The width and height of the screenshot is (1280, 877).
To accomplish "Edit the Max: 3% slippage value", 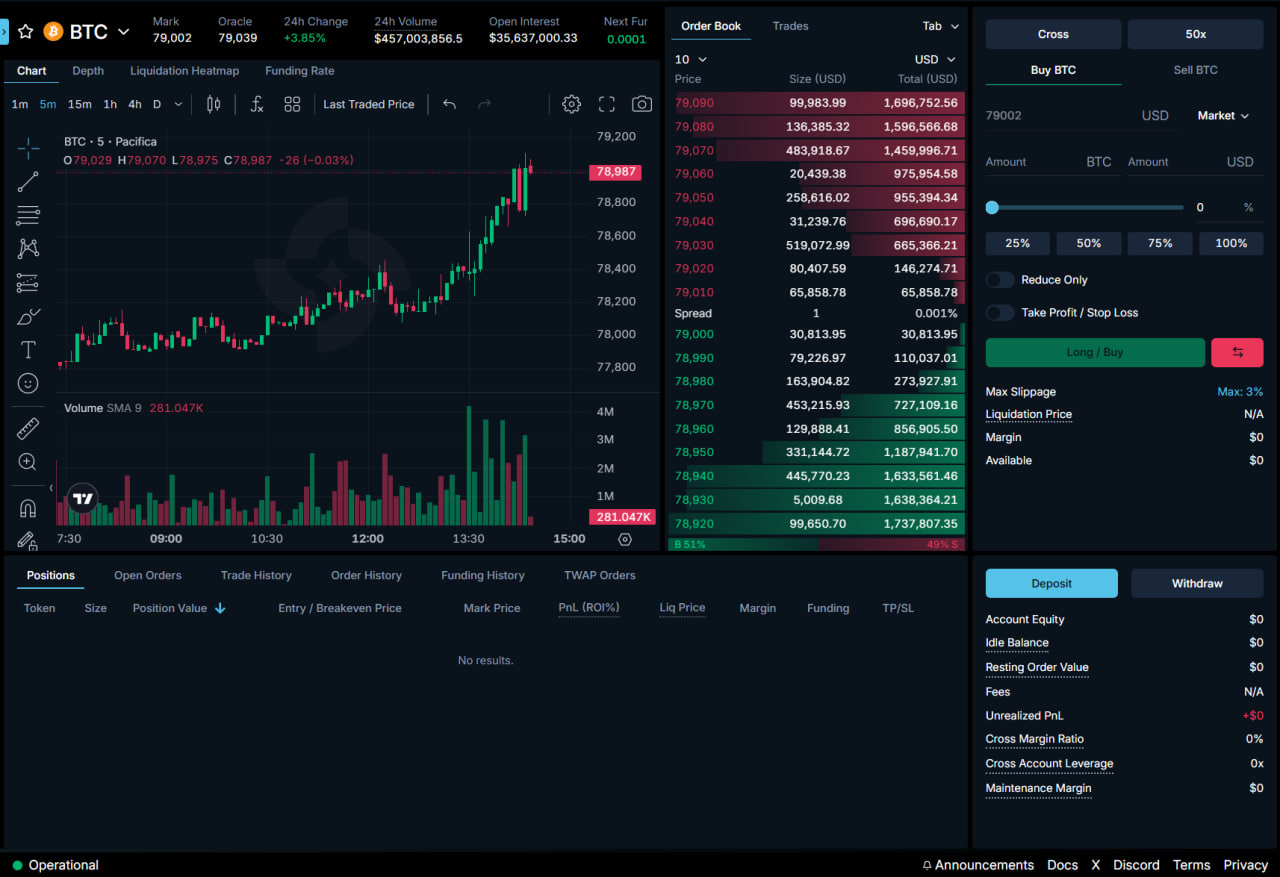I will (x=1240, y=392).
